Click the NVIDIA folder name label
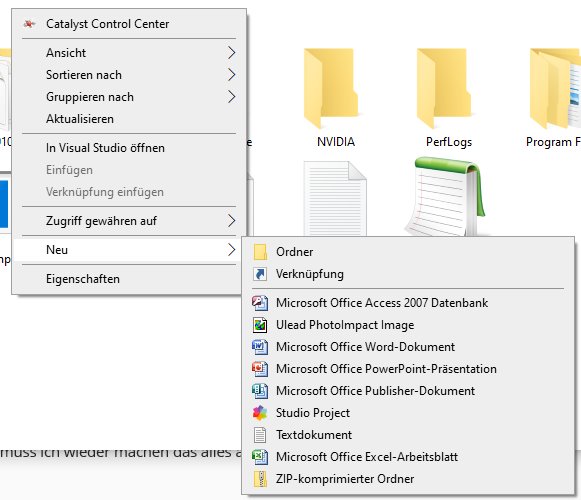581x500 pixels. pos(336,142)
